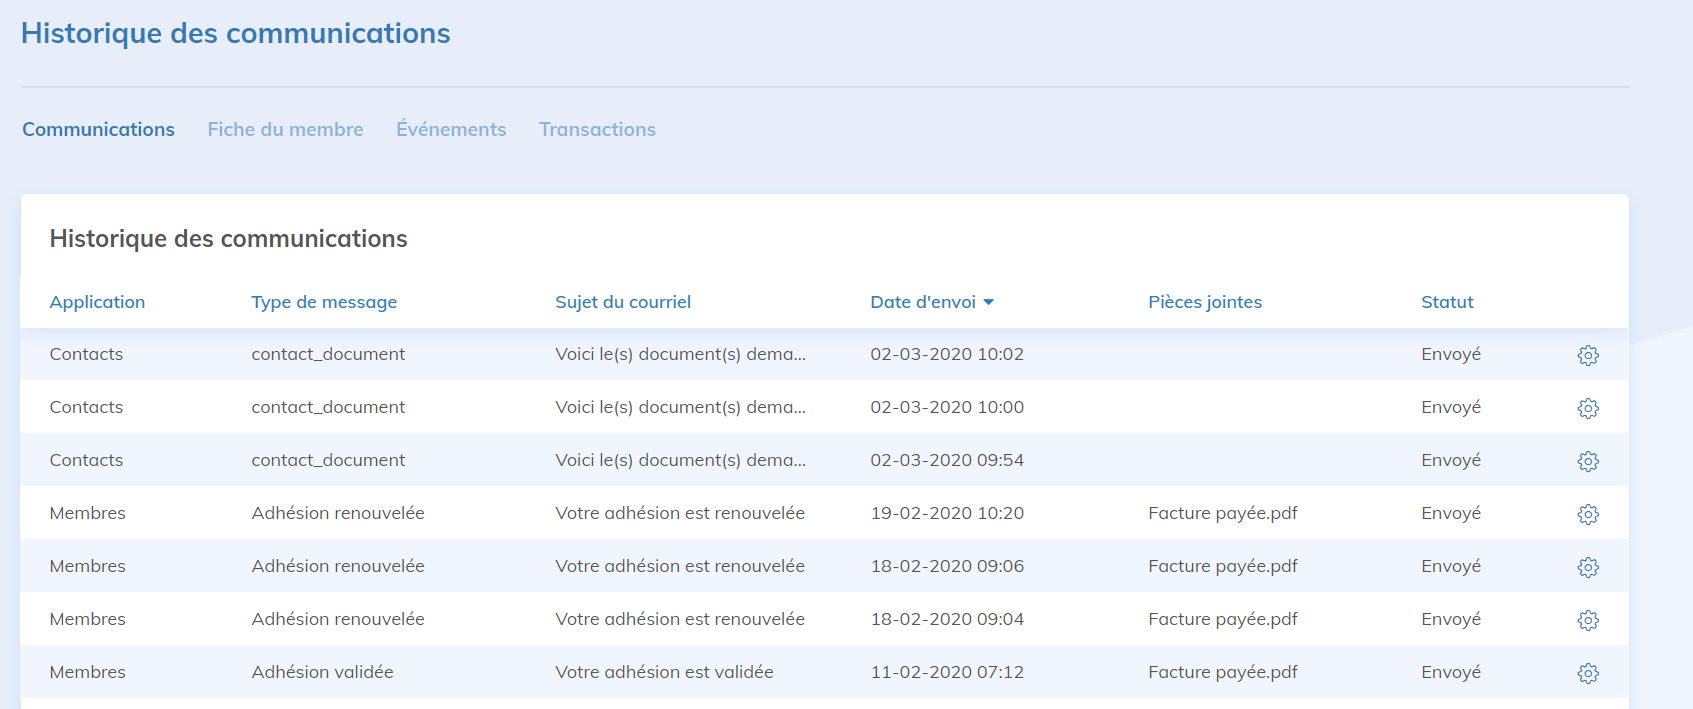This screenshot has height=709, width=1693.
Task: Select the Votre adhésion est validée subject
Action: [664, 672]
